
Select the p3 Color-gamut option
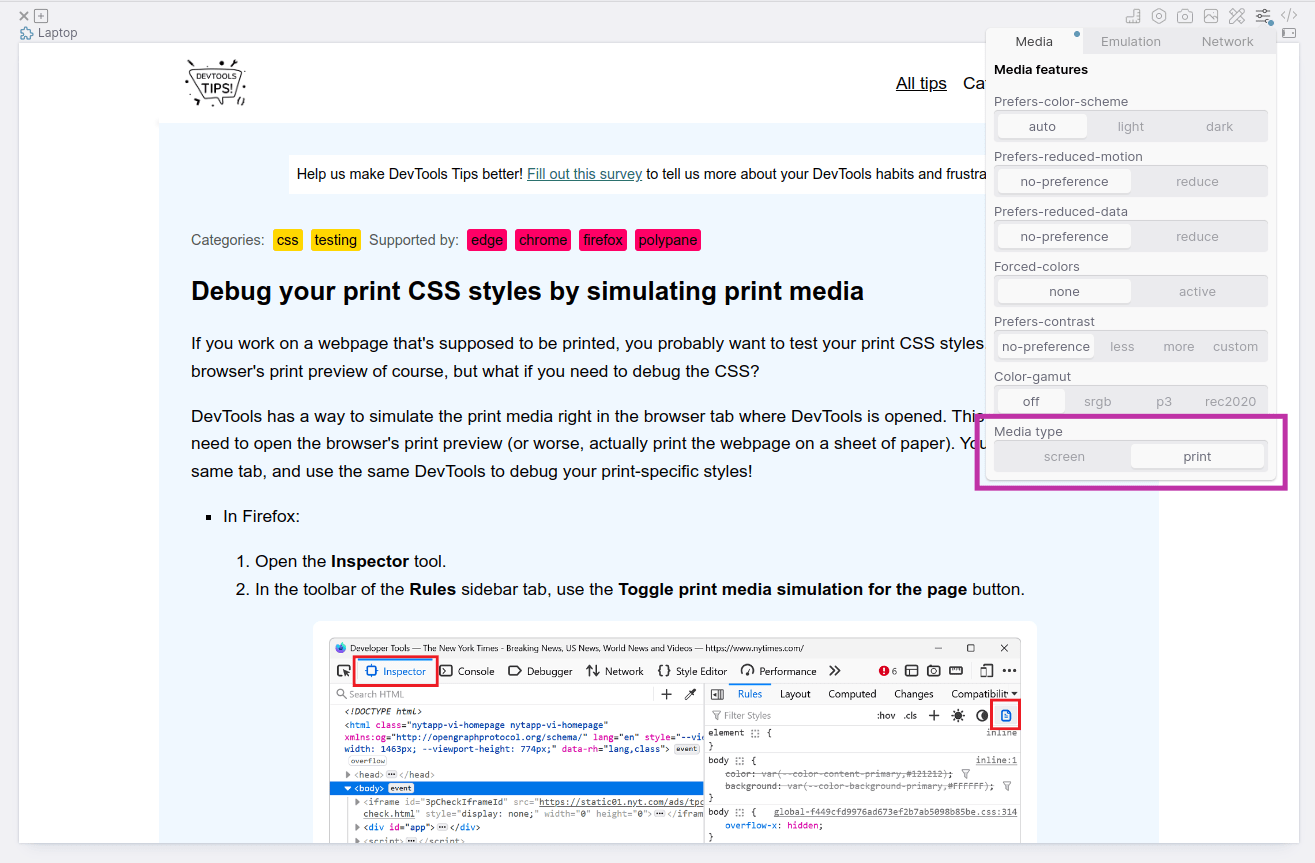tap(1163, 400)
